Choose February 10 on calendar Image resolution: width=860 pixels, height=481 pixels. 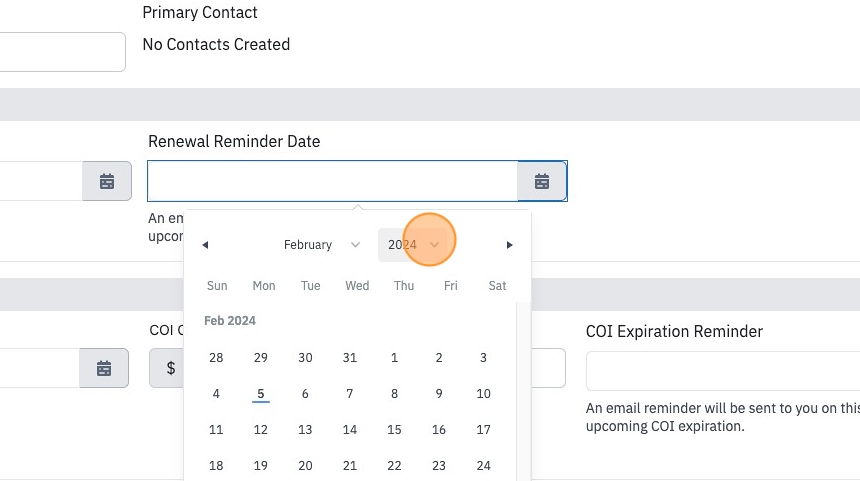click(x=483, y=394)
